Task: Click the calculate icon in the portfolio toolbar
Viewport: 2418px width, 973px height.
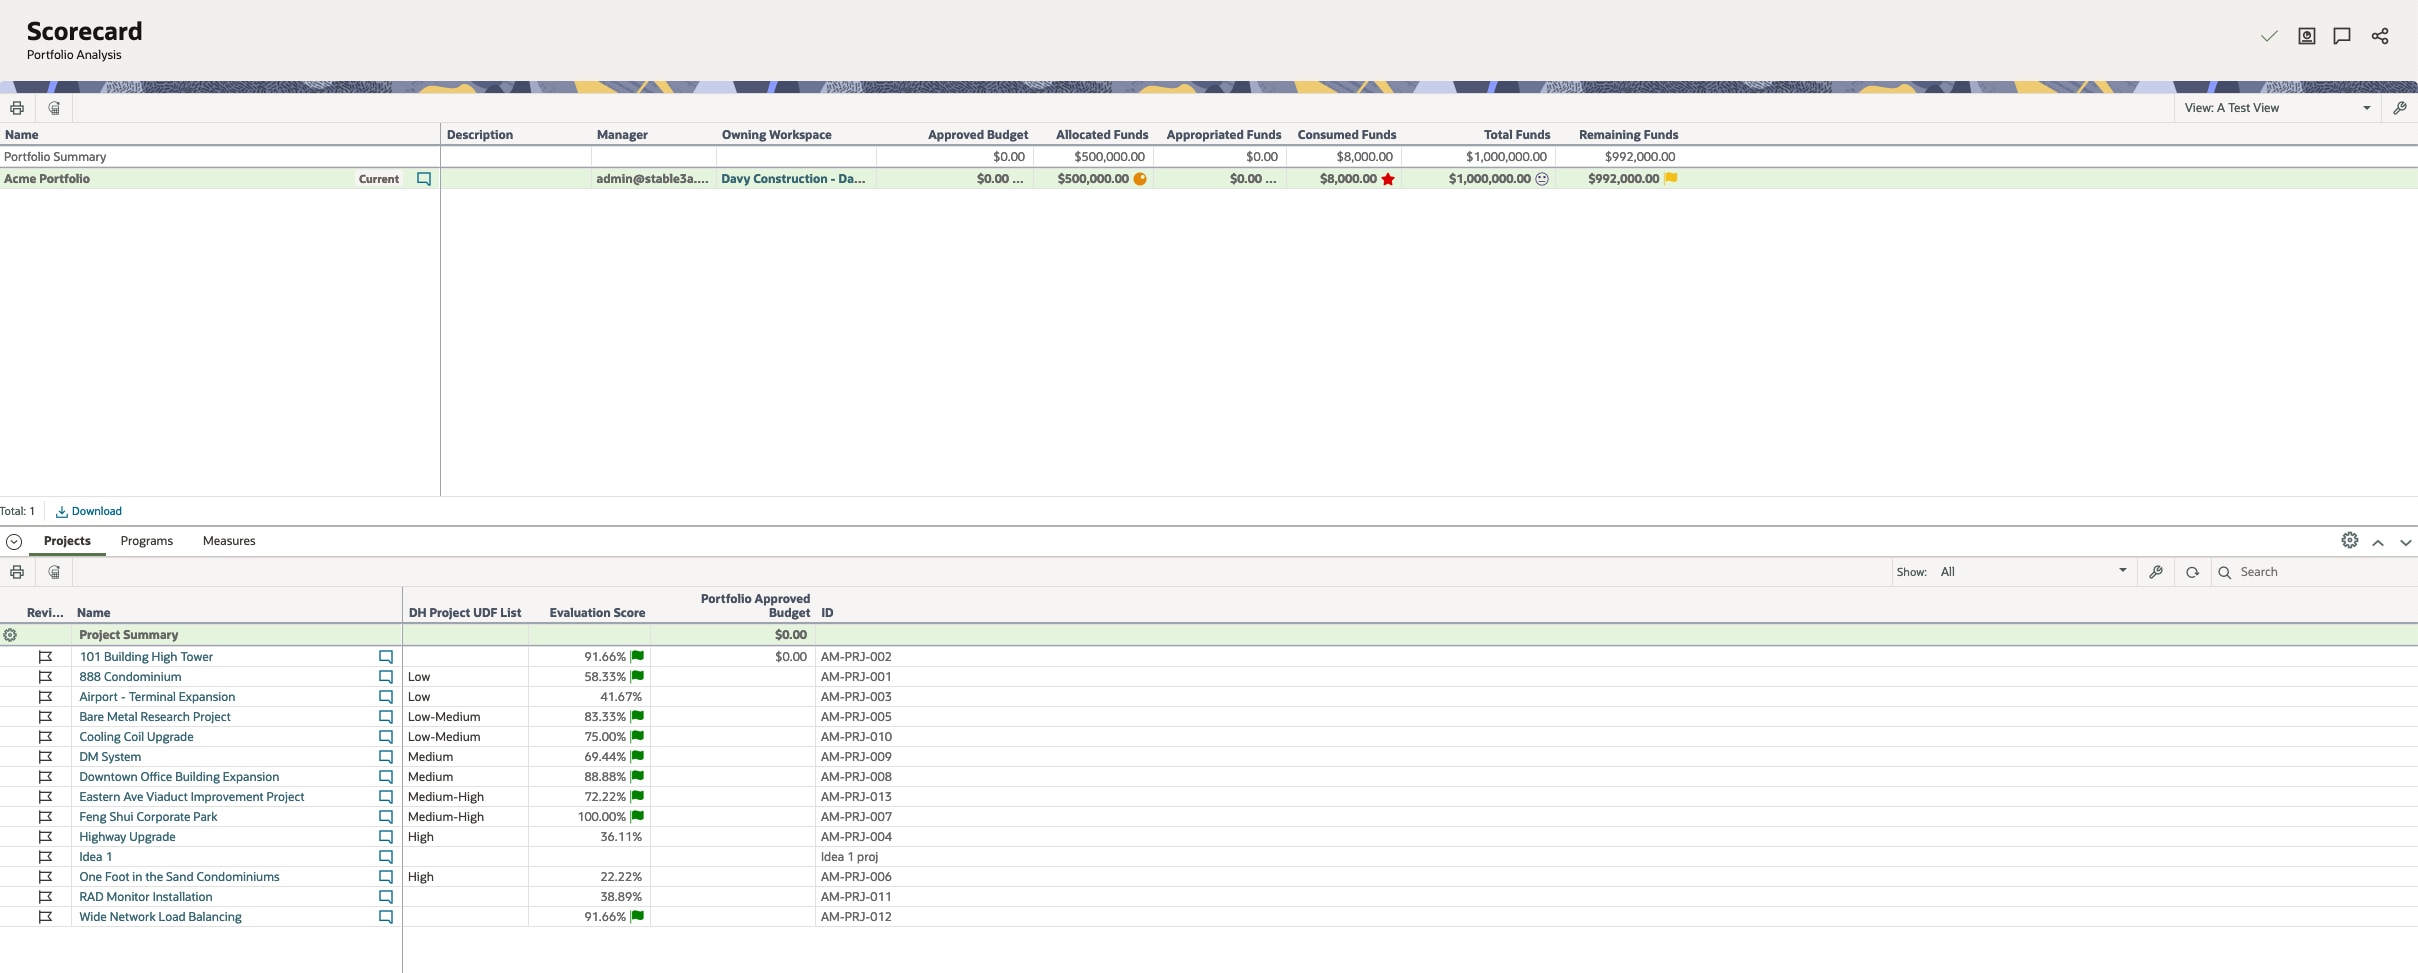Action: 54,108
